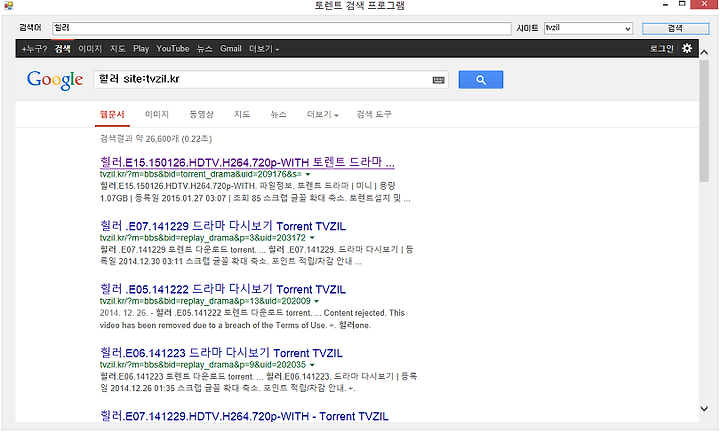Open Play in the black bar
This screenshot has height=432, width=720.
pos(141,49)
